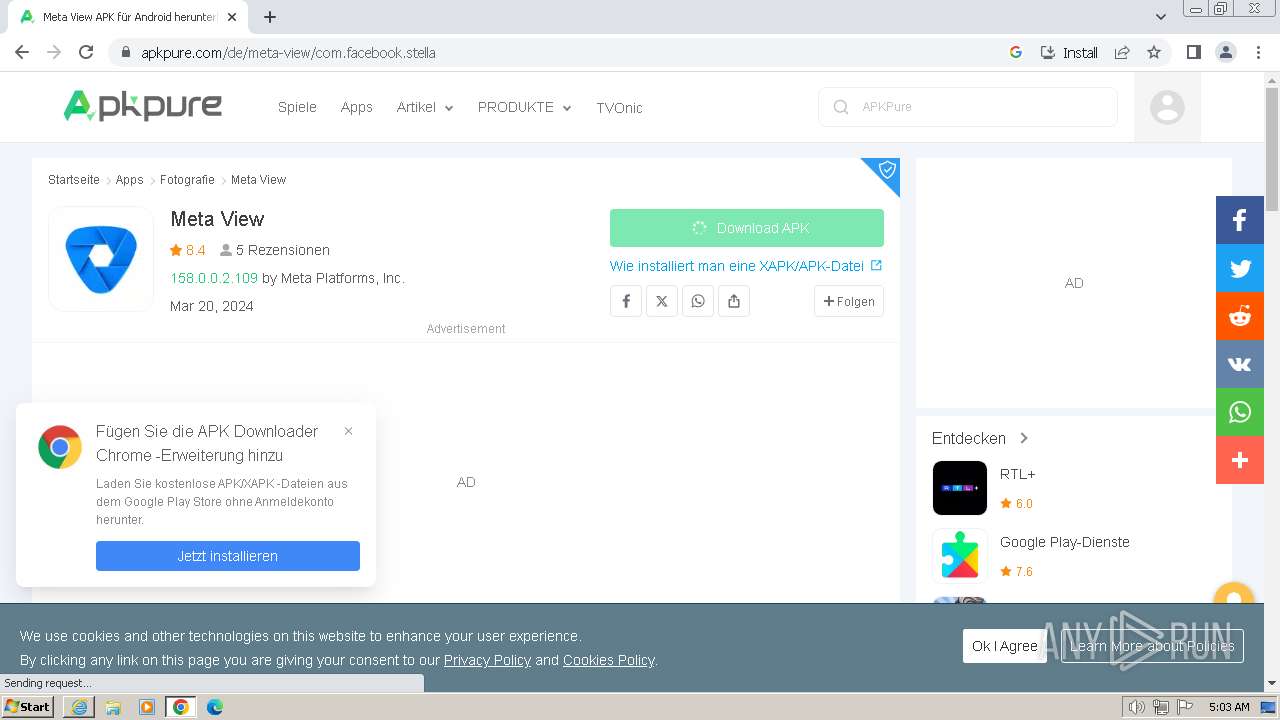This screenshot has width=1280, height=720.
Task: Share on WhatsApp via floating sidebar
Action: pyautogui.click(x=1240, y=412)
